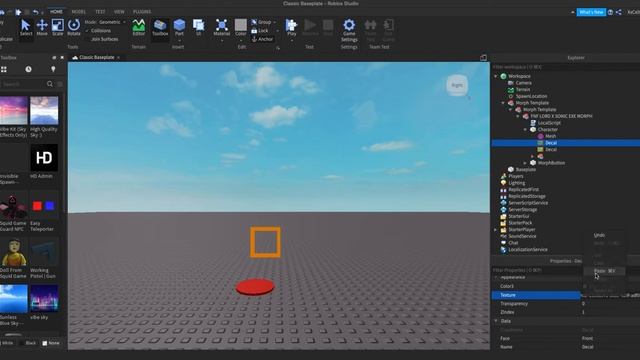Image resolution: width=640 pixels, height=360 pixels.
Task: Switch to the VIEW ribbon tab
Action: [x=119, y=12]
